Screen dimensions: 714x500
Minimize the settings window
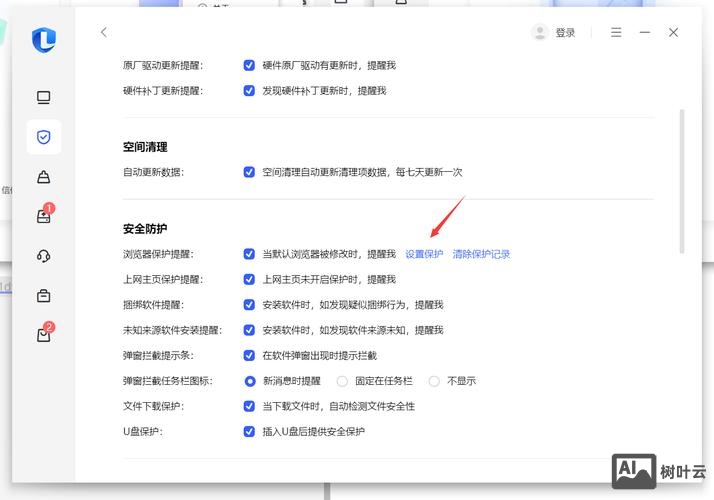645,32
